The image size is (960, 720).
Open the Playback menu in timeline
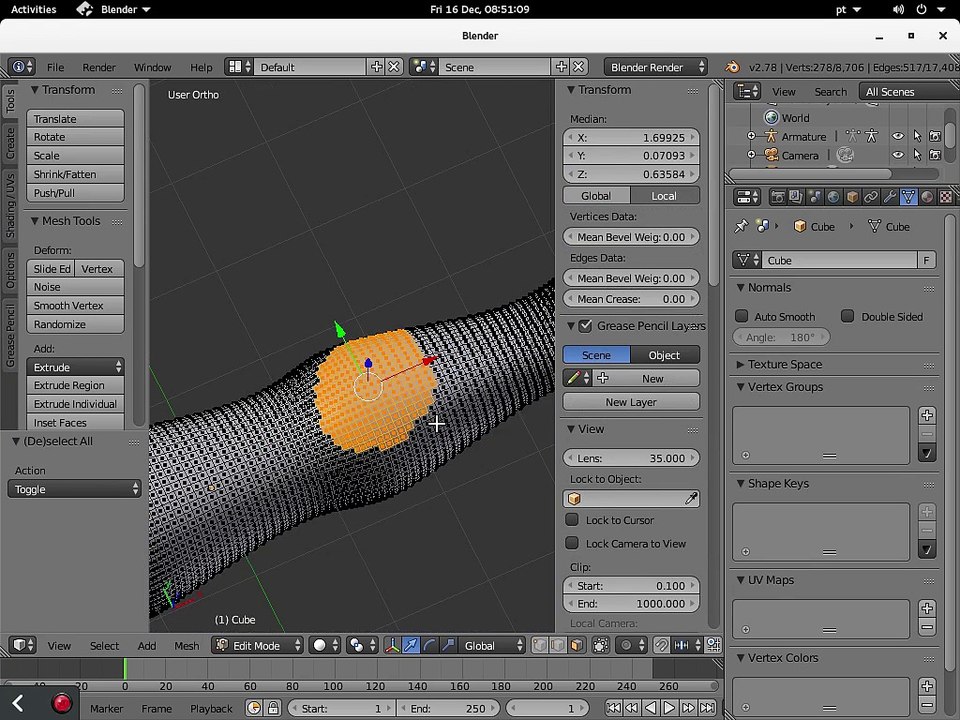(x=211, y=709)
